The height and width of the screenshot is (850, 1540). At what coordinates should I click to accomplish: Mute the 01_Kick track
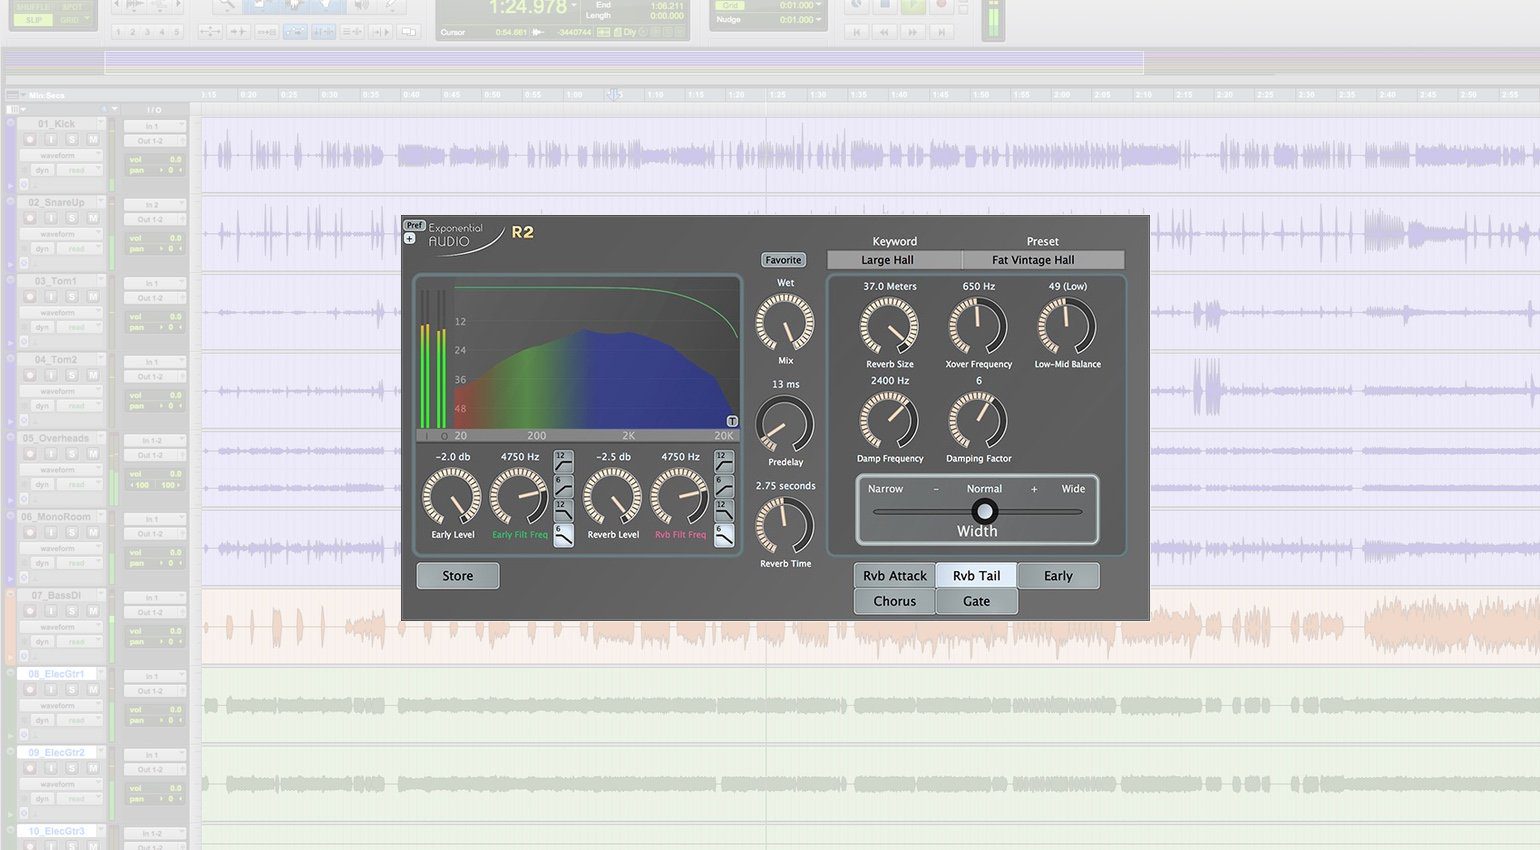pos(93,139)
